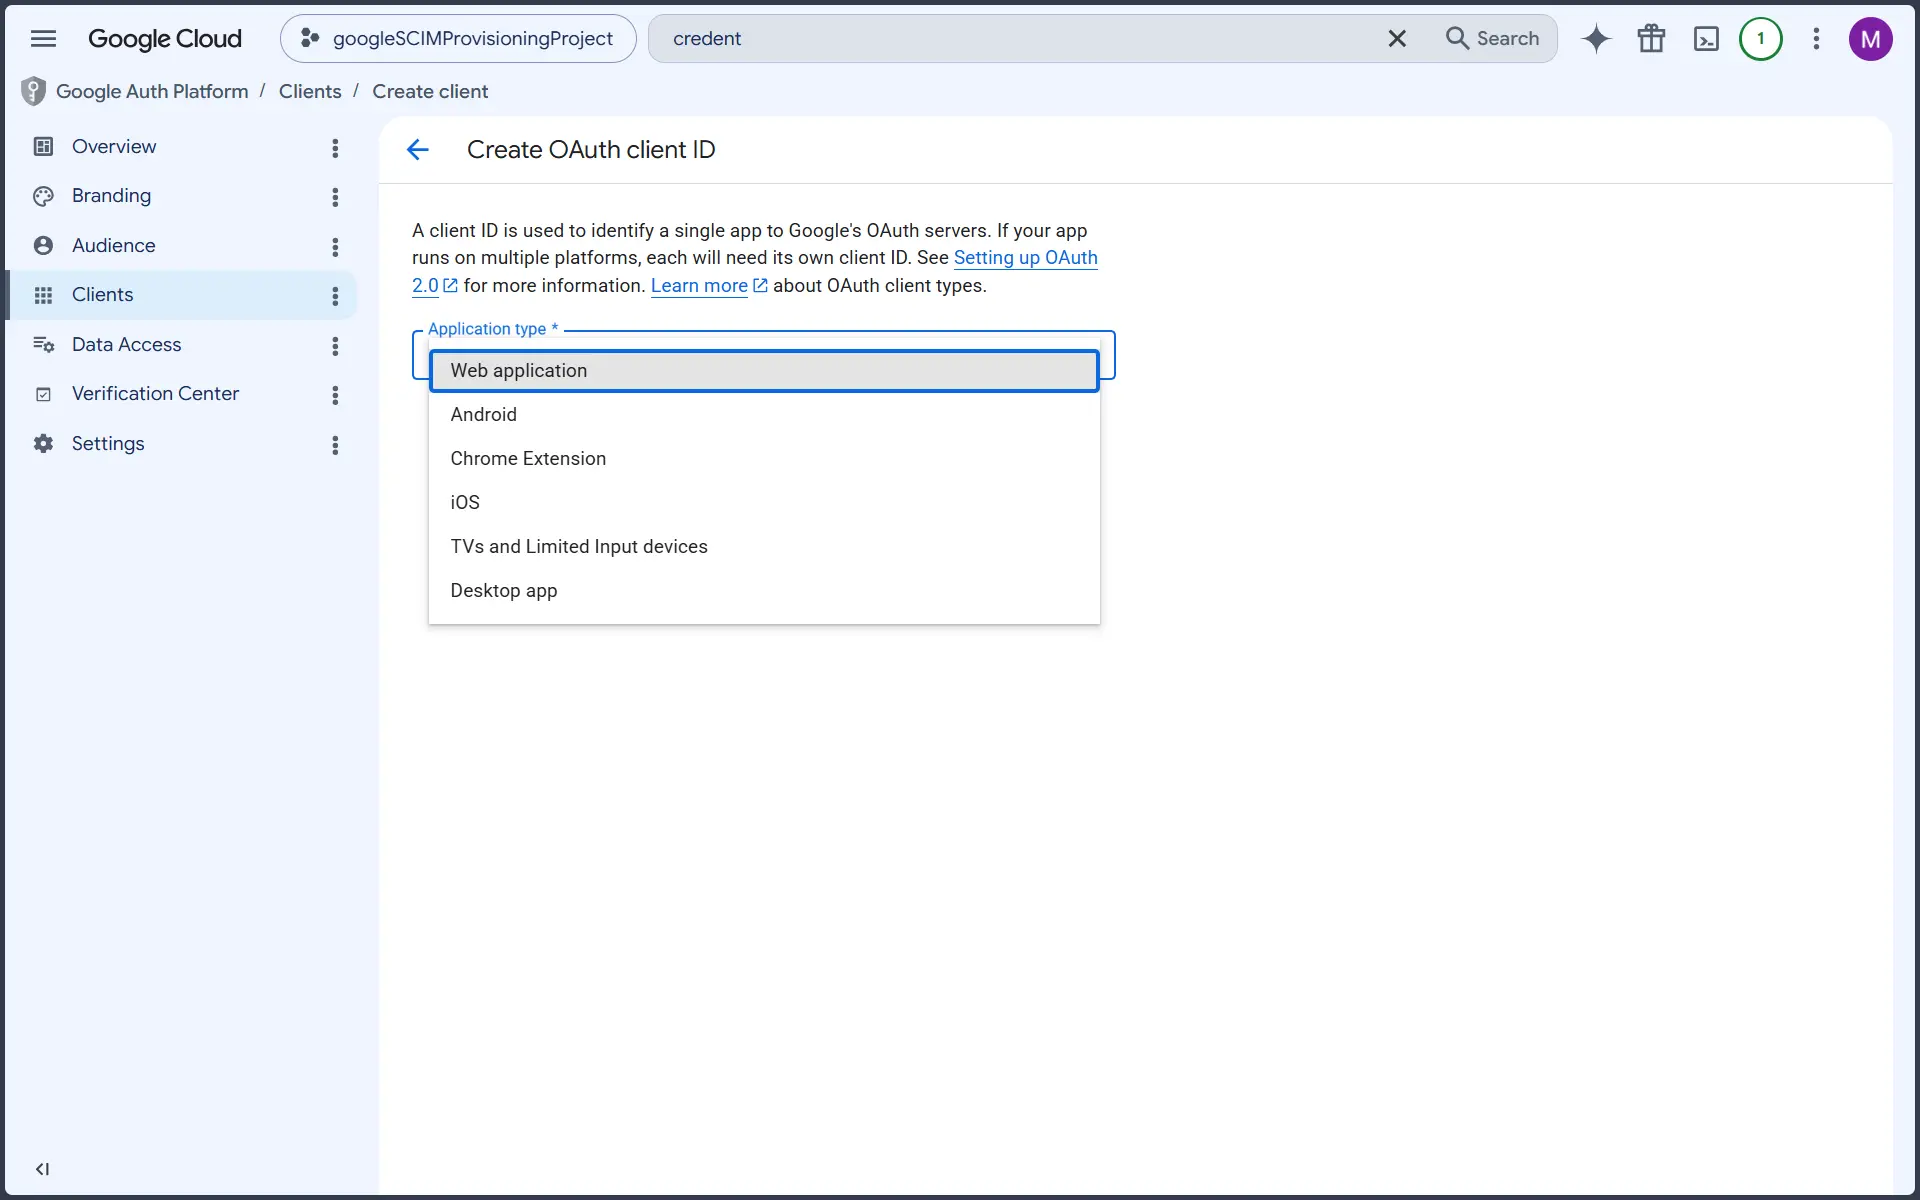Open the main navigation hamburger menu

coord(43,38)
